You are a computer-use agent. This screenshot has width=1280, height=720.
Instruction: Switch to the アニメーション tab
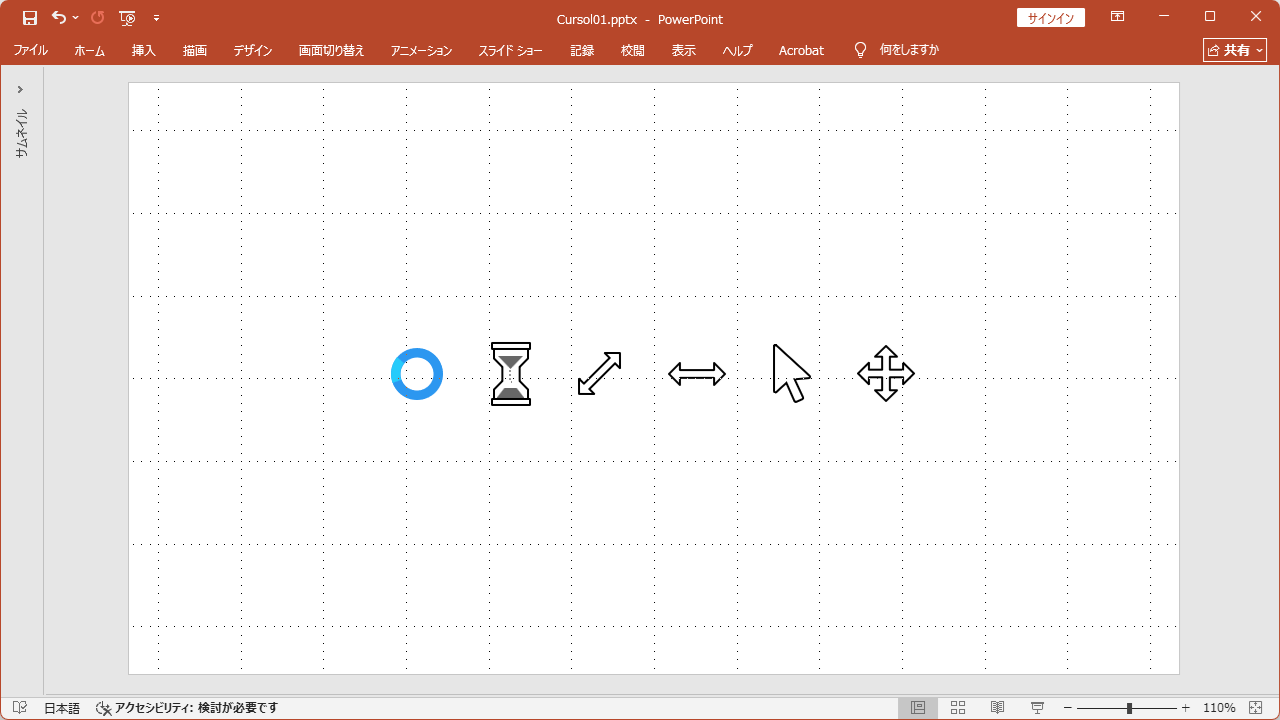[421, 50]
